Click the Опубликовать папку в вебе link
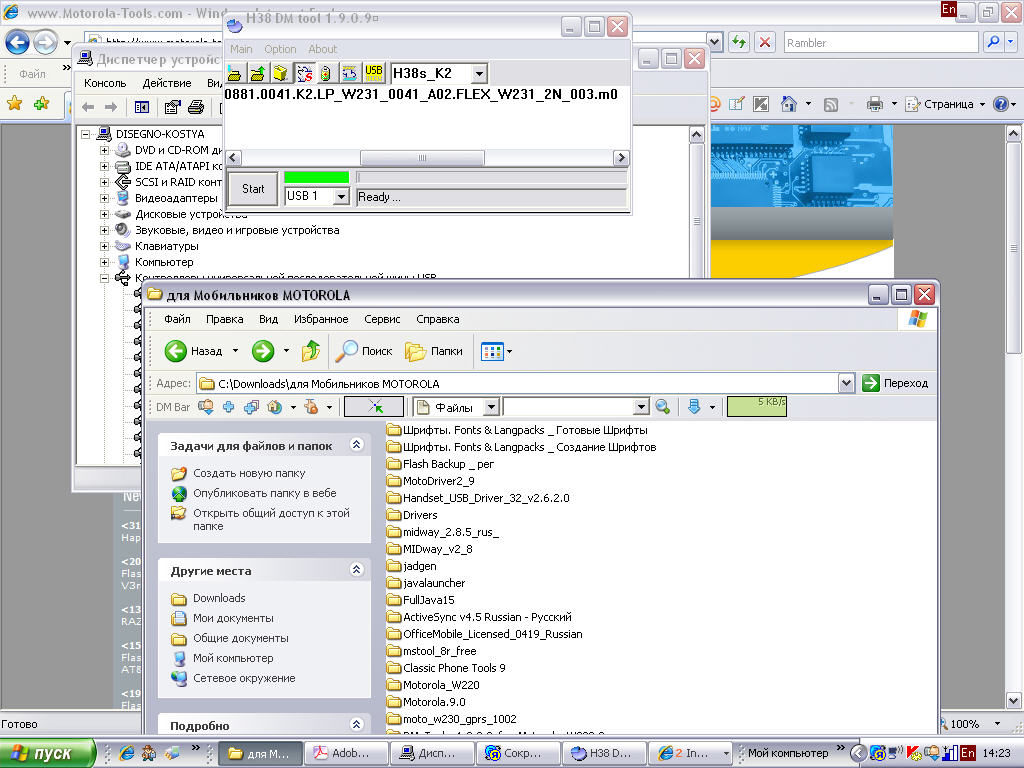The image size is (1024, 768). (264, 493)
